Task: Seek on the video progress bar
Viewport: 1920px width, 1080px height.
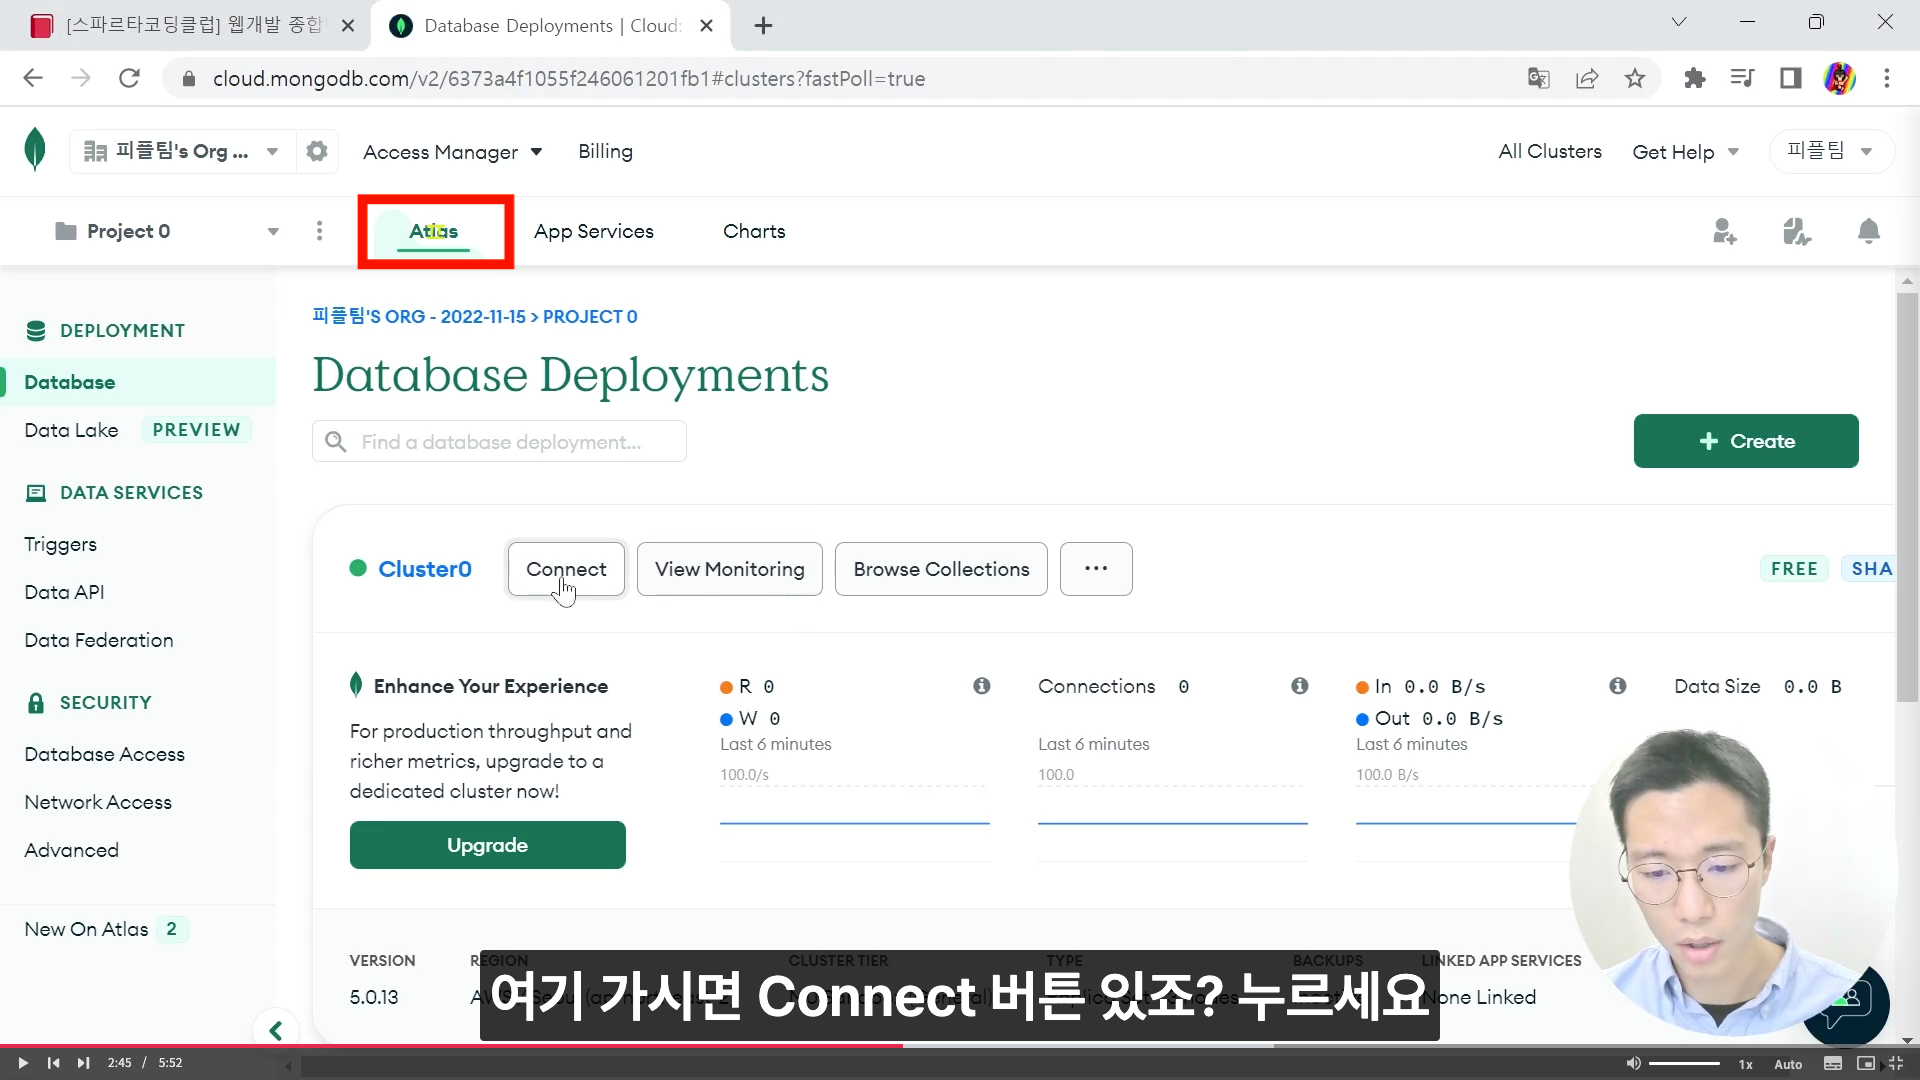Action: pos(960,1046)
